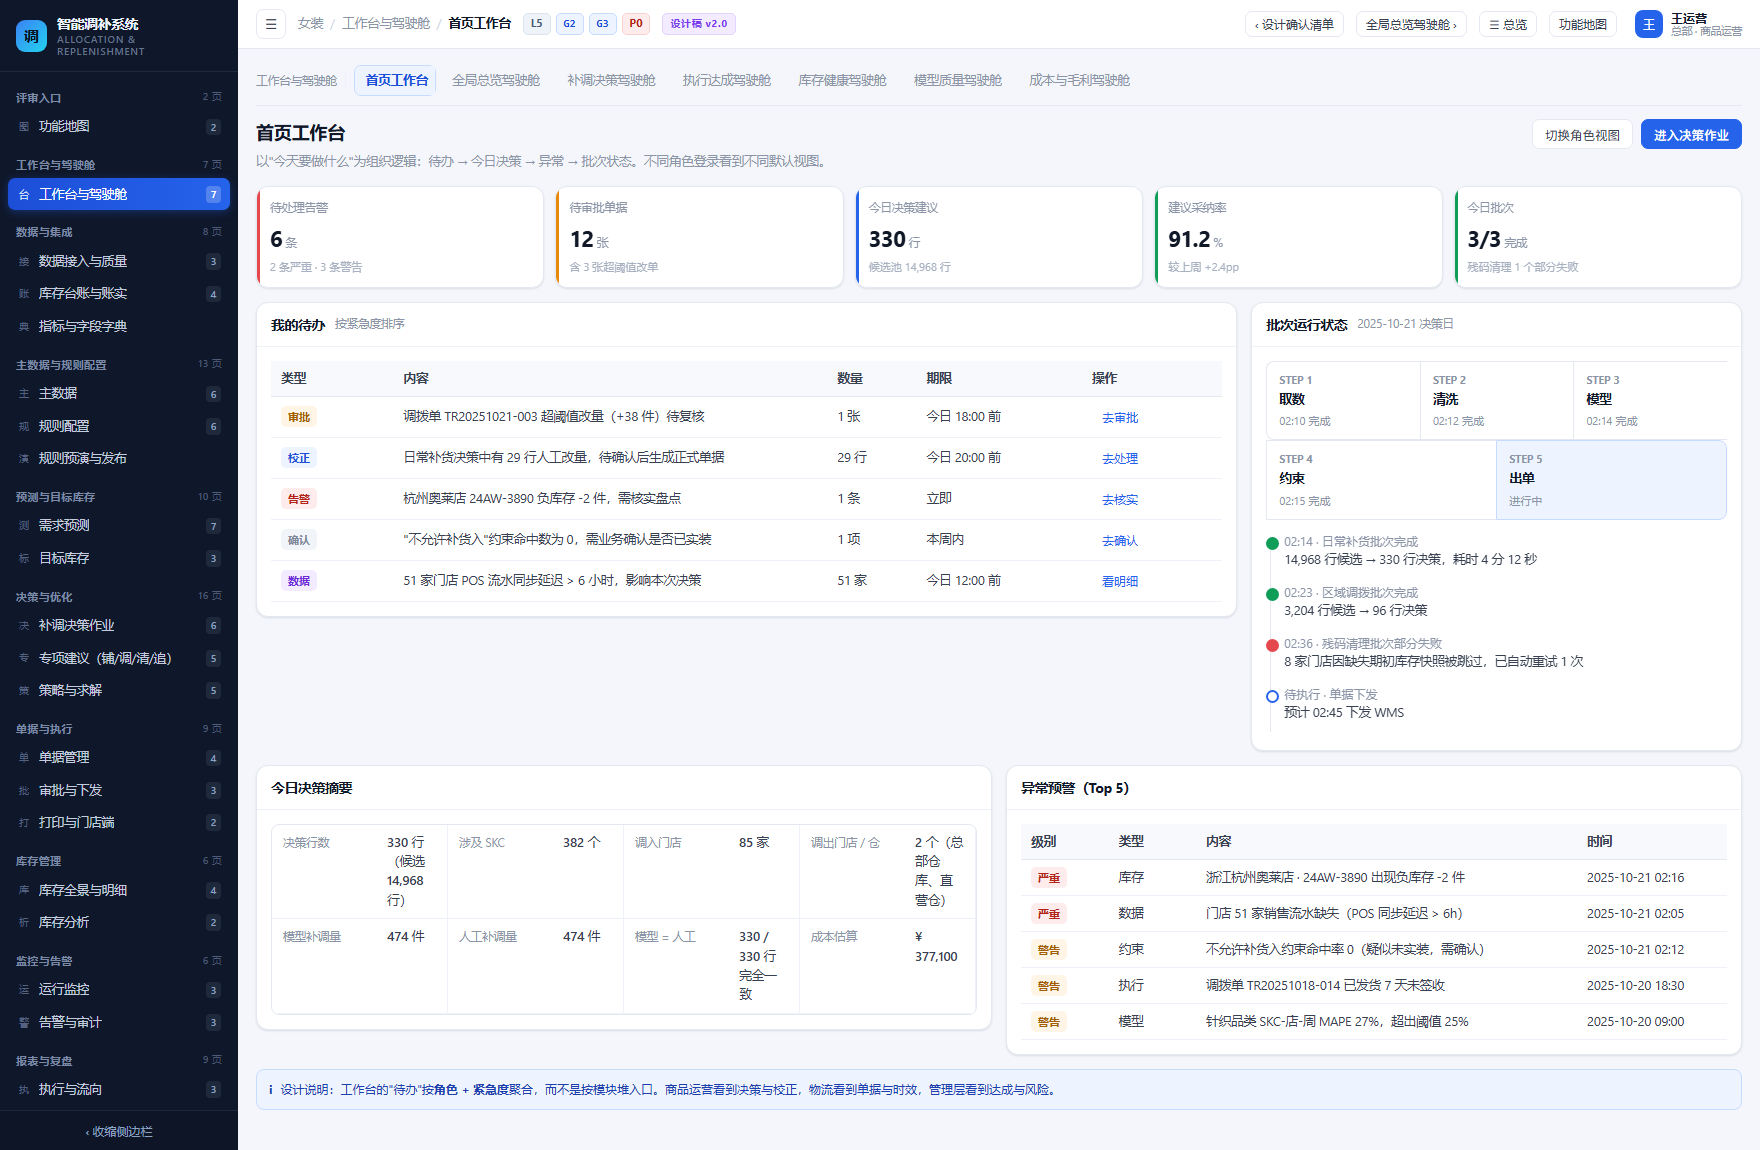Click the 去审批 link for the transfer order
The image size is (1760, 1150).
[x=1120, y=418]
